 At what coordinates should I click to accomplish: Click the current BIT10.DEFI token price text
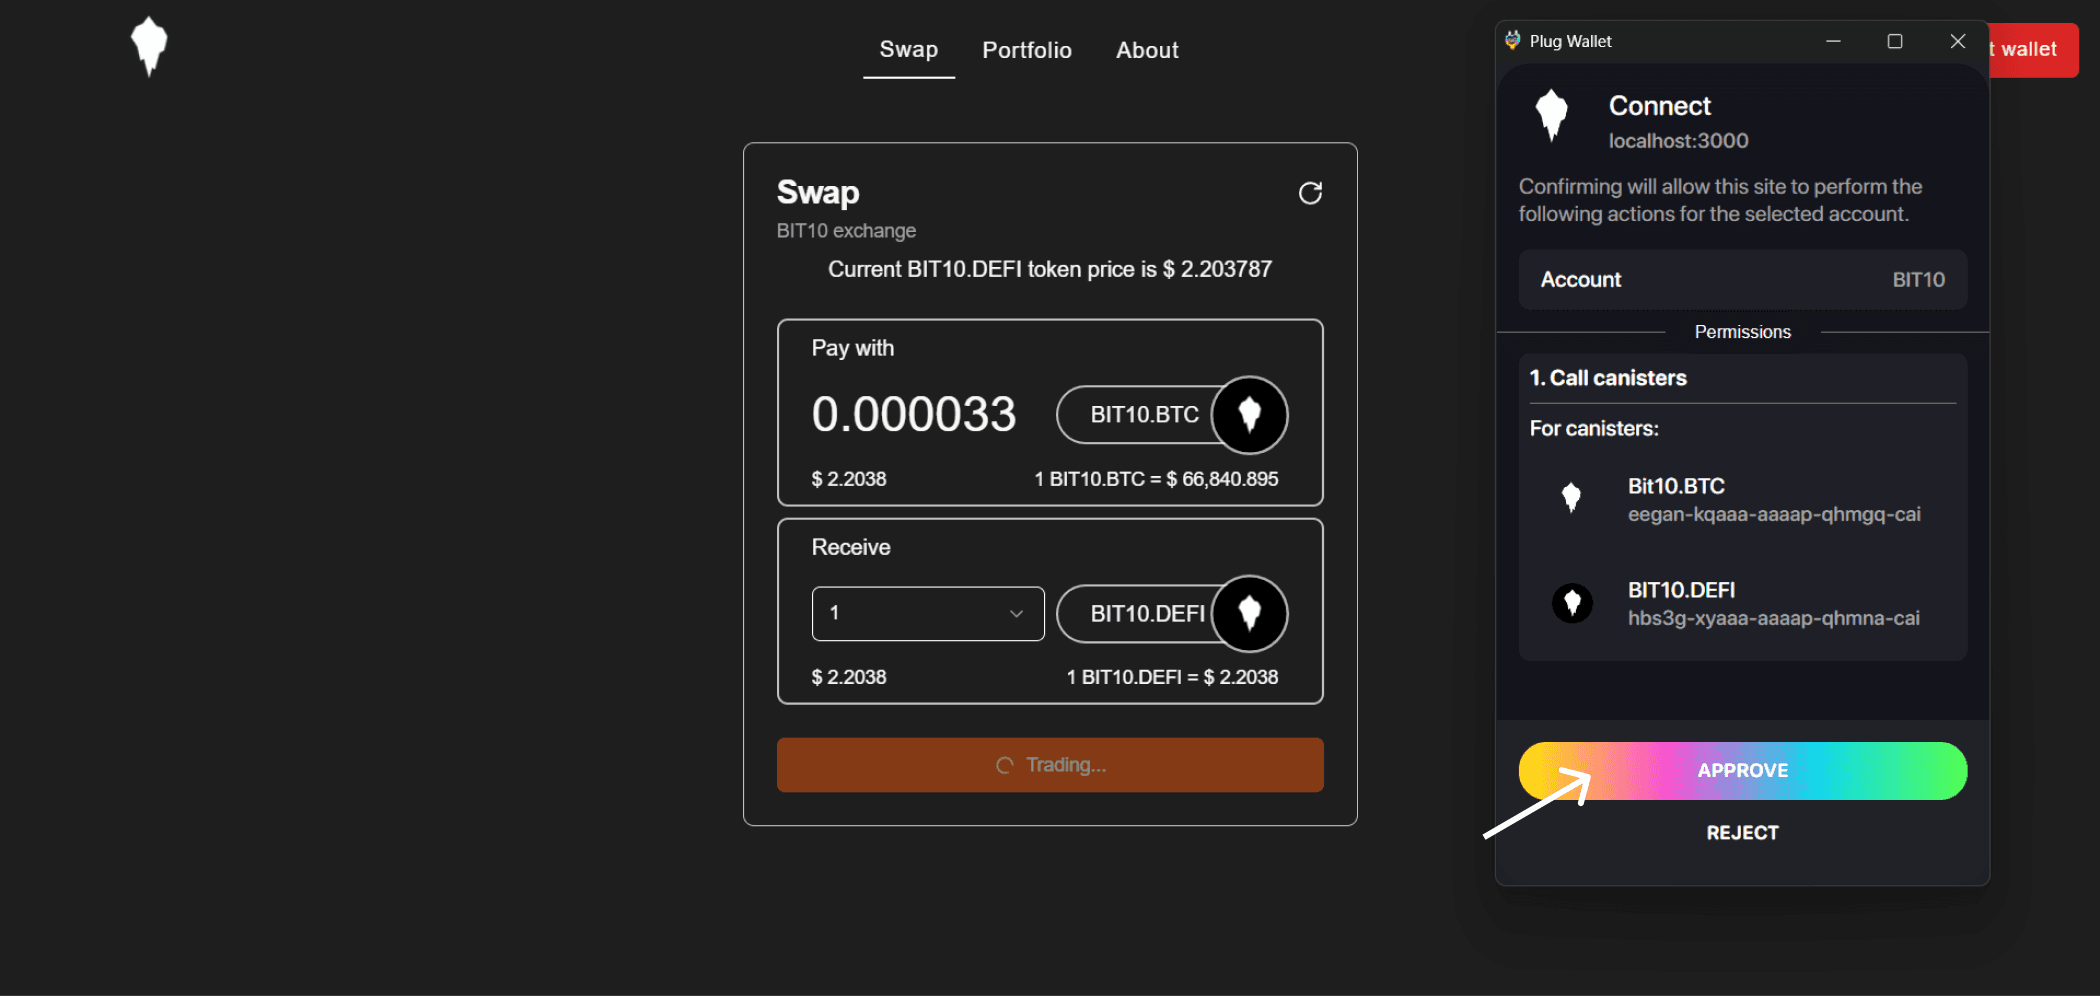(1050, 269)
